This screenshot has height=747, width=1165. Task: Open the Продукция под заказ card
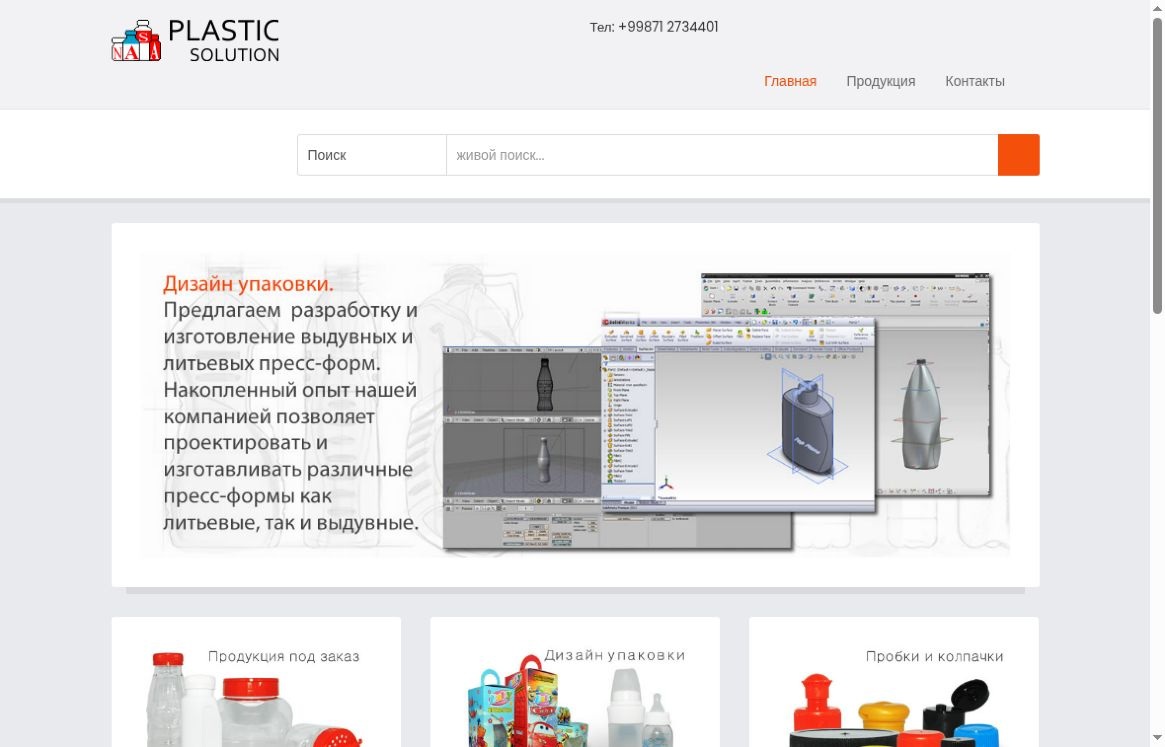pyautogui.click(x=256, y=682)
